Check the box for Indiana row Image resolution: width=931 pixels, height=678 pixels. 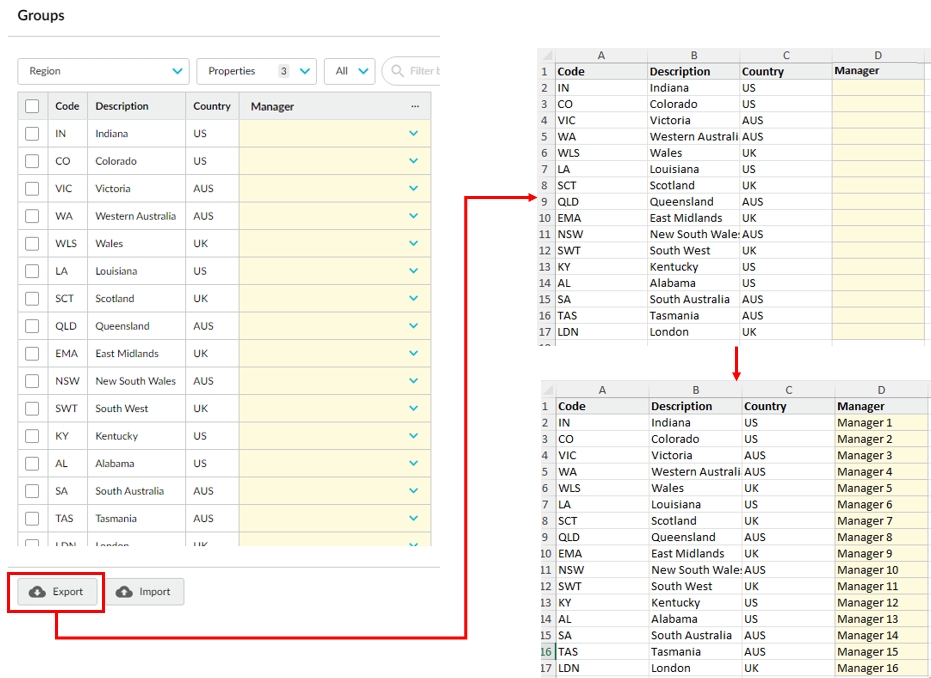click(x=32, y=134)
